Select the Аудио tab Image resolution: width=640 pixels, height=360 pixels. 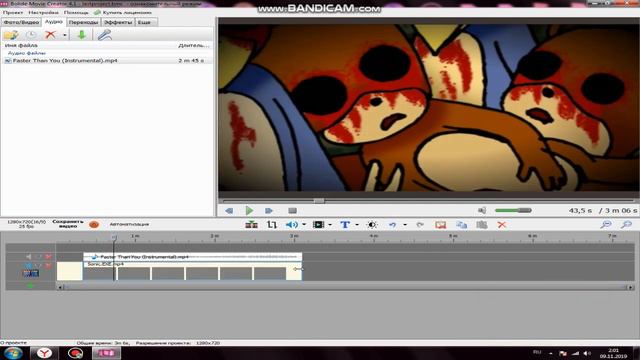tap(53, 22)
